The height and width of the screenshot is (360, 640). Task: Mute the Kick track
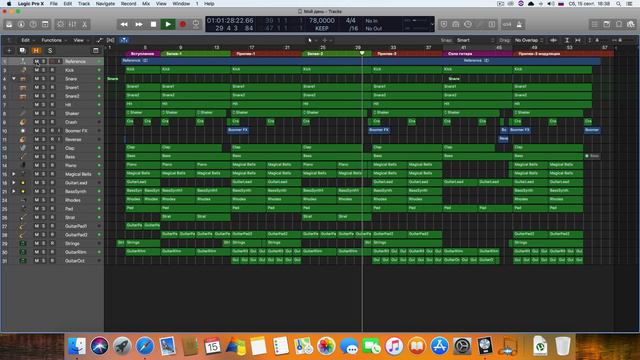(x=36, y=70)
